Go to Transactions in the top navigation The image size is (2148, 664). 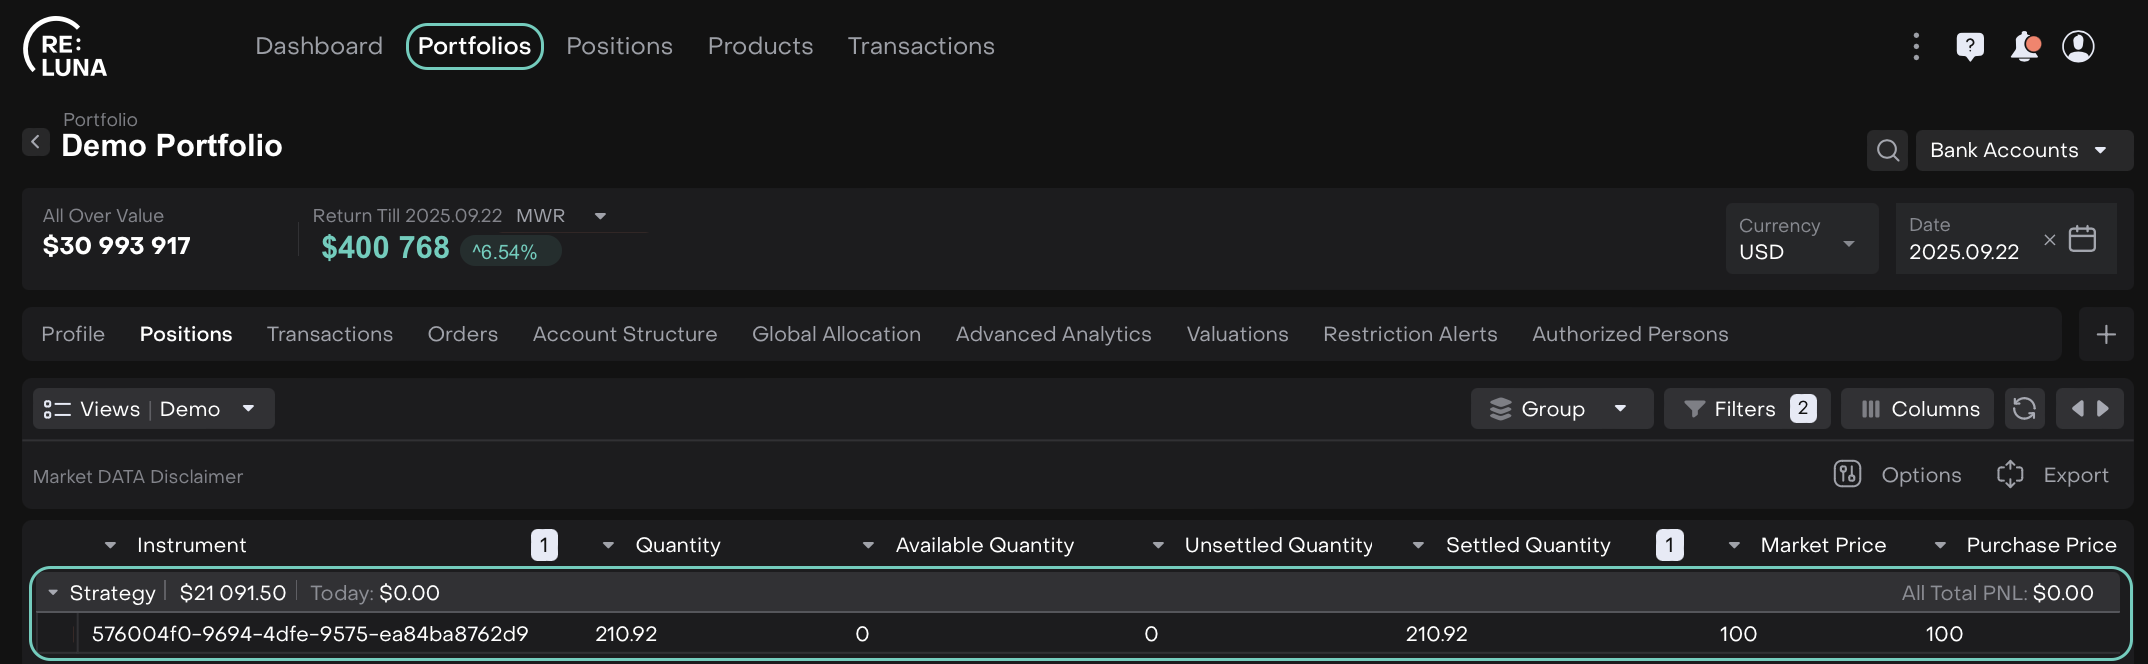[x=920, y=46]
